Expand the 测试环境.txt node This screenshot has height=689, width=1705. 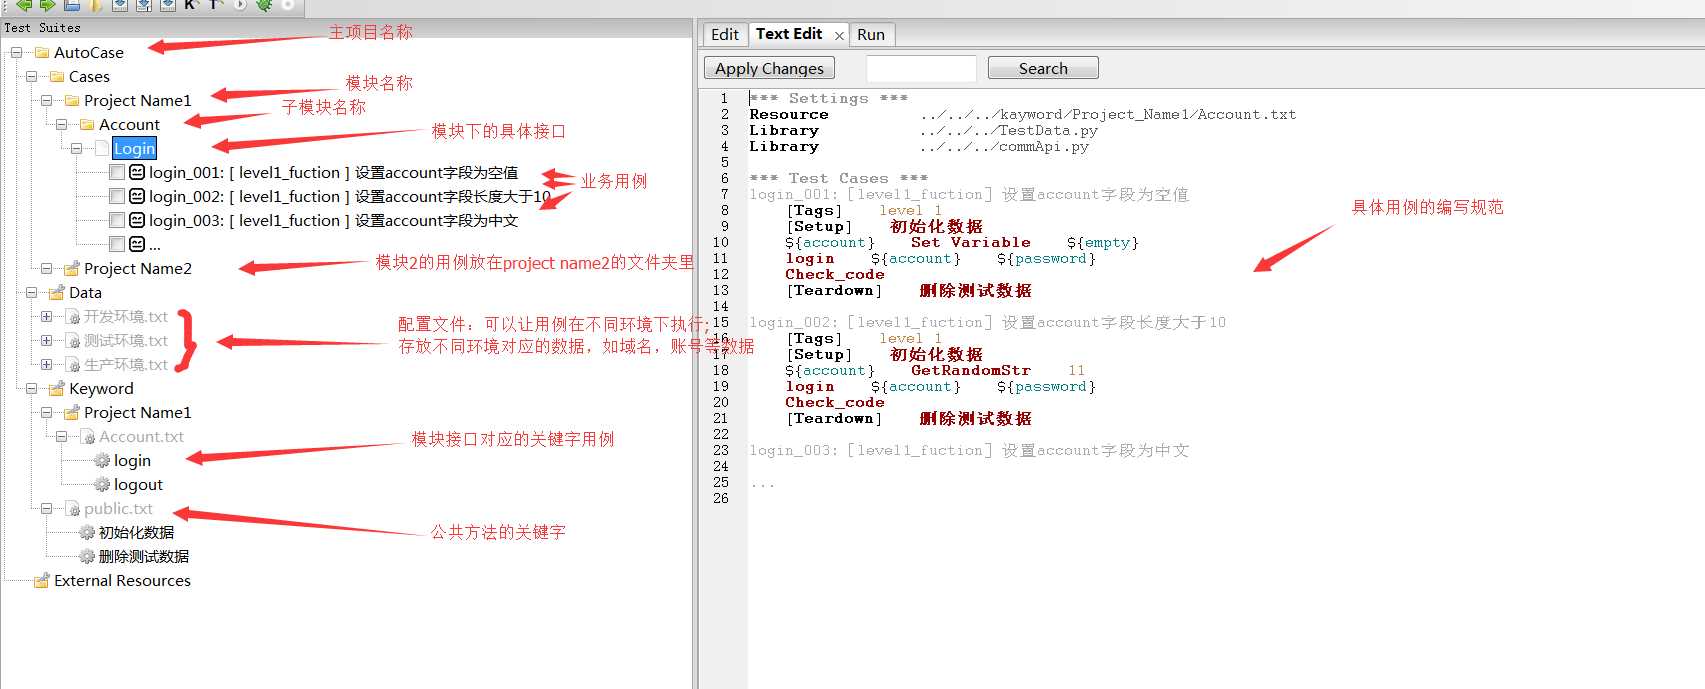[x=46, y=340]
